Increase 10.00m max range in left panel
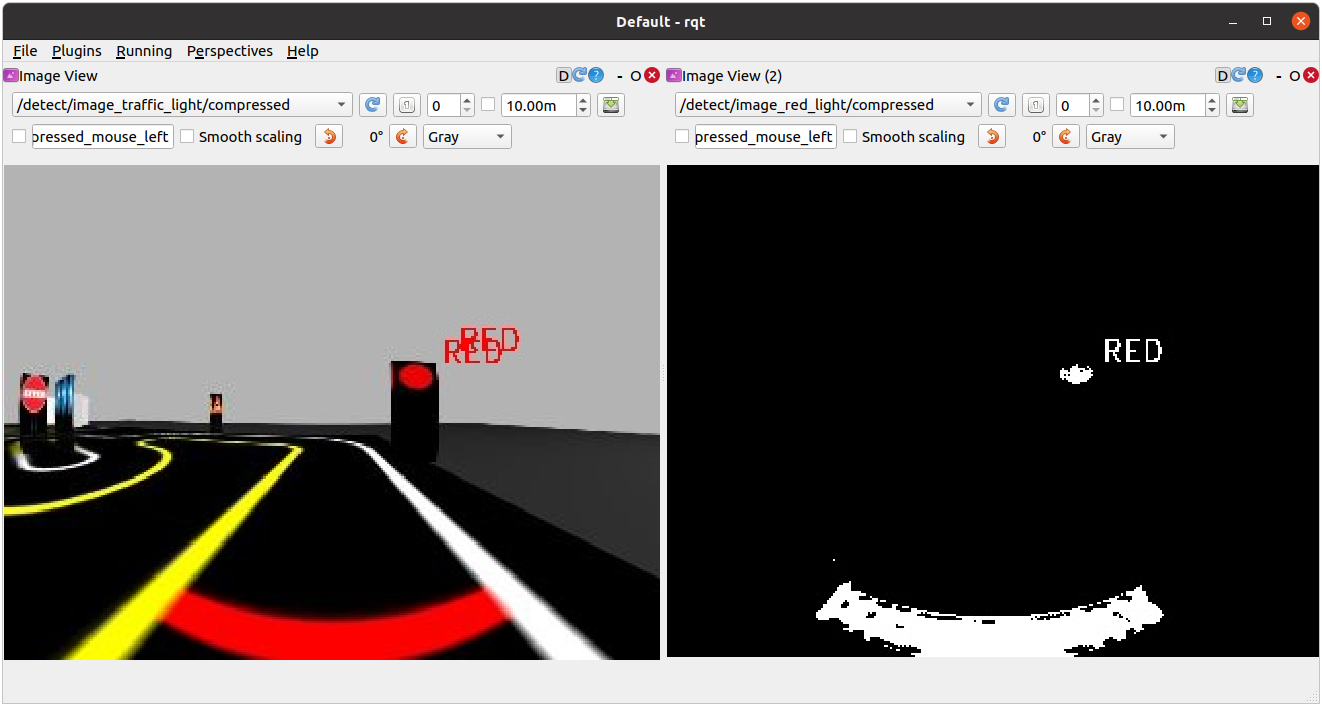 pyautogui.click(x=583, y=100)
